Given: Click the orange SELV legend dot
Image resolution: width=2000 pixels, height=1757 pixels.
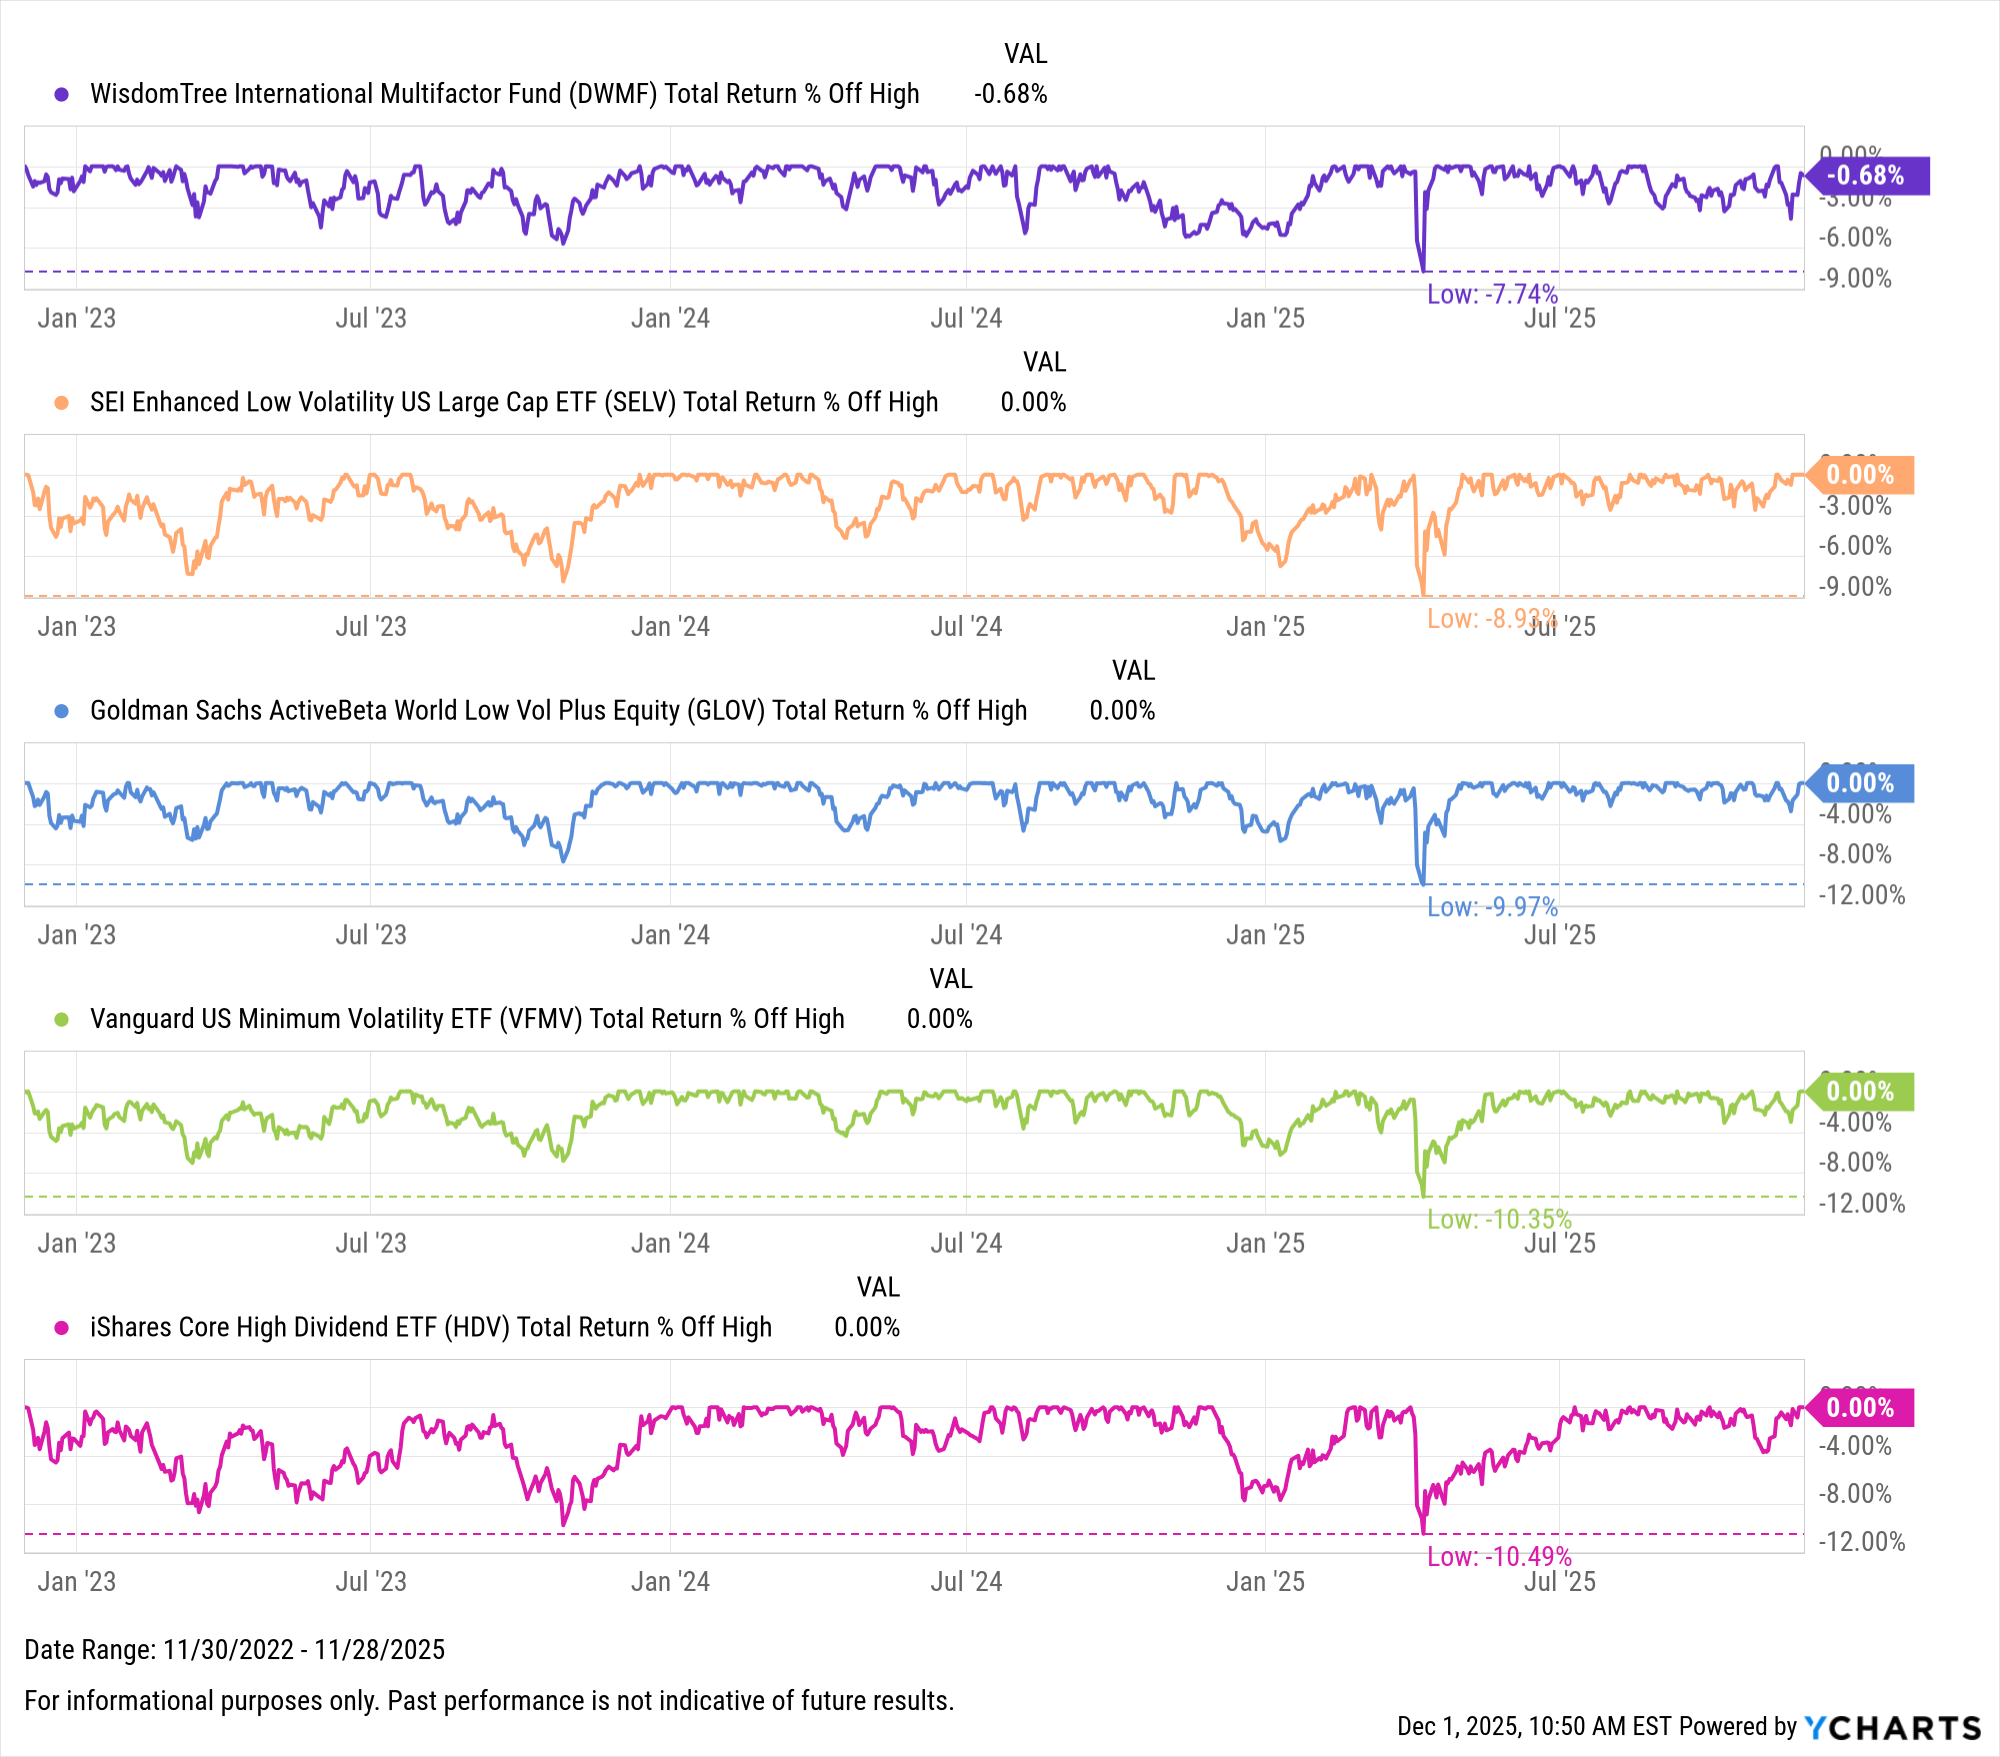Looking at the screenshot, I should coord(62,403).
